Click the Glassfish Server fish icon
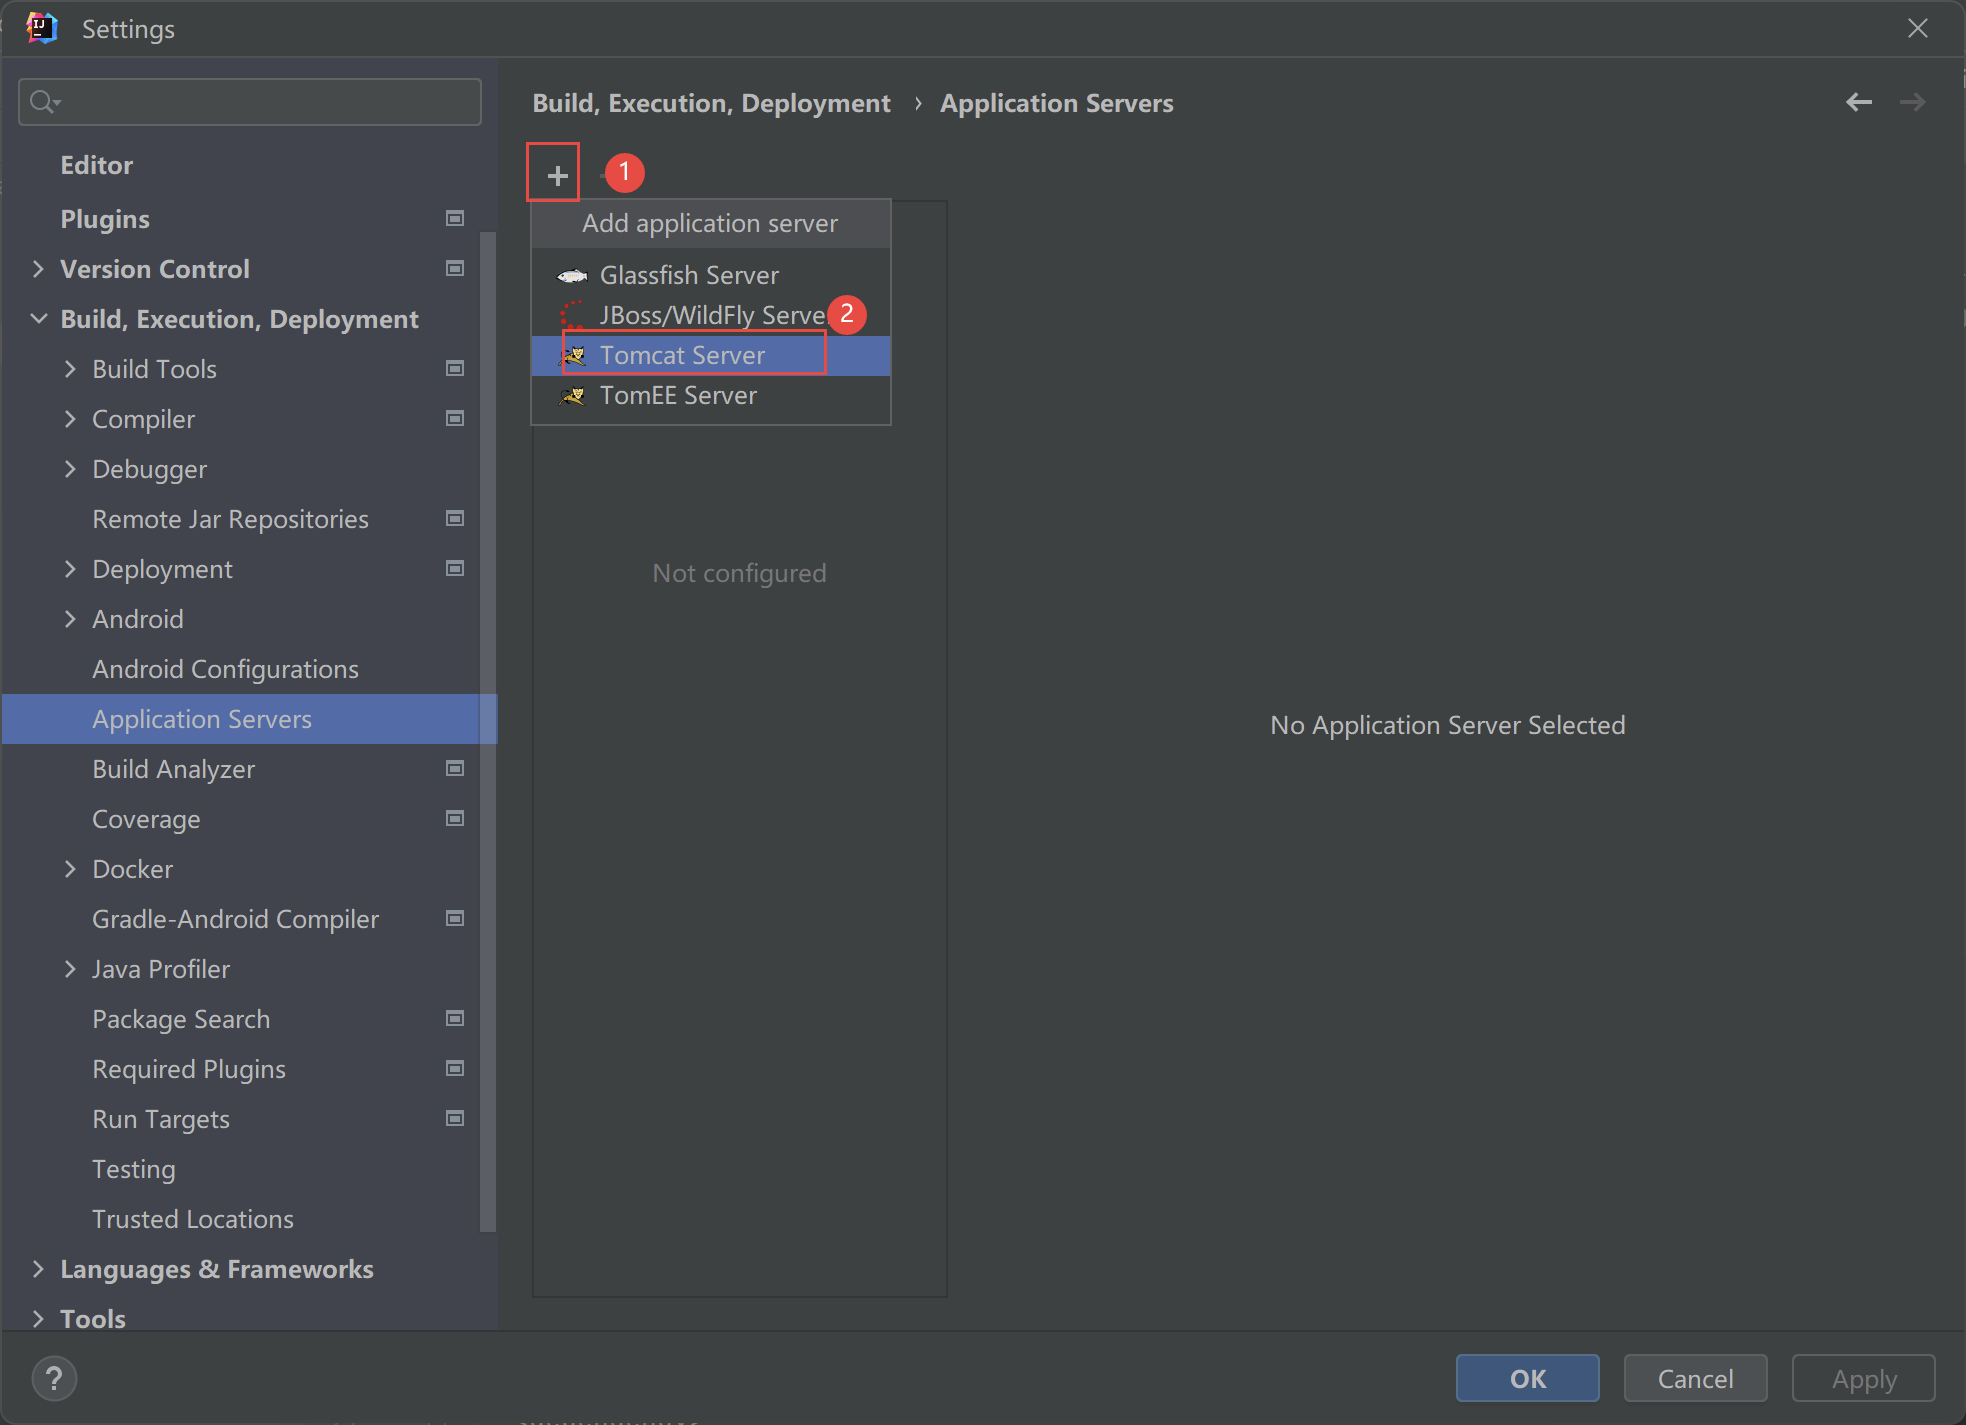Screen dimensions: 1966x1425 point(572,276)
